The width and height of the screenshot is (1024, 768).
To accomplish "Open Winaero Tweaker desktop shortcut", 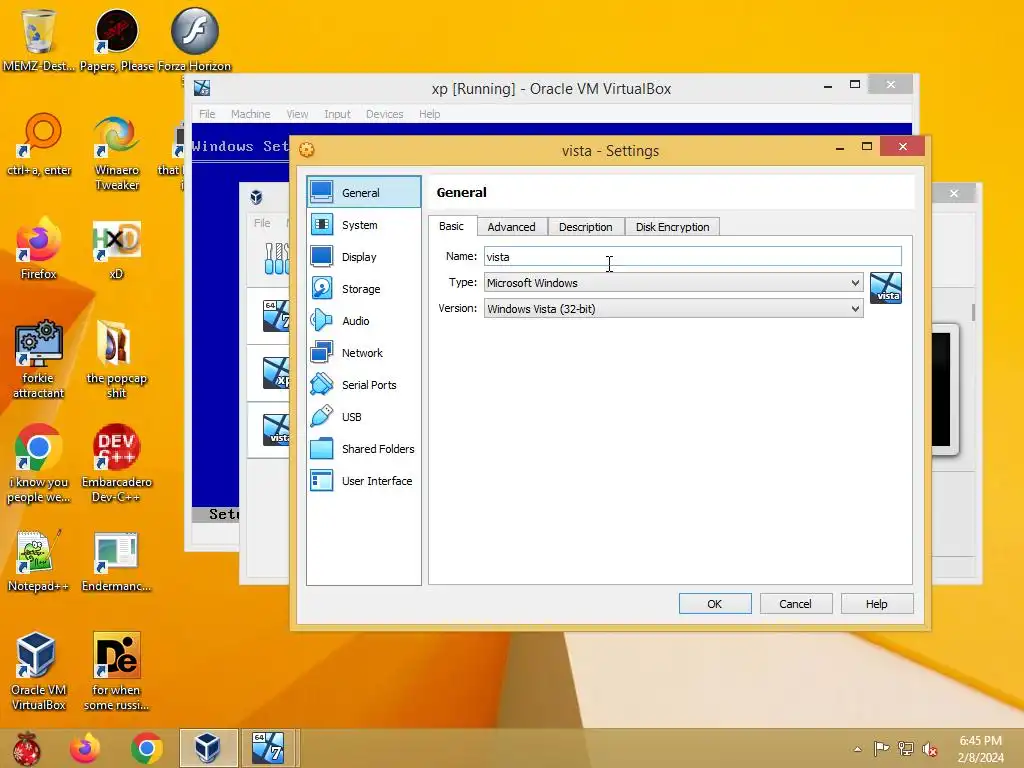I will pos(117,153).
